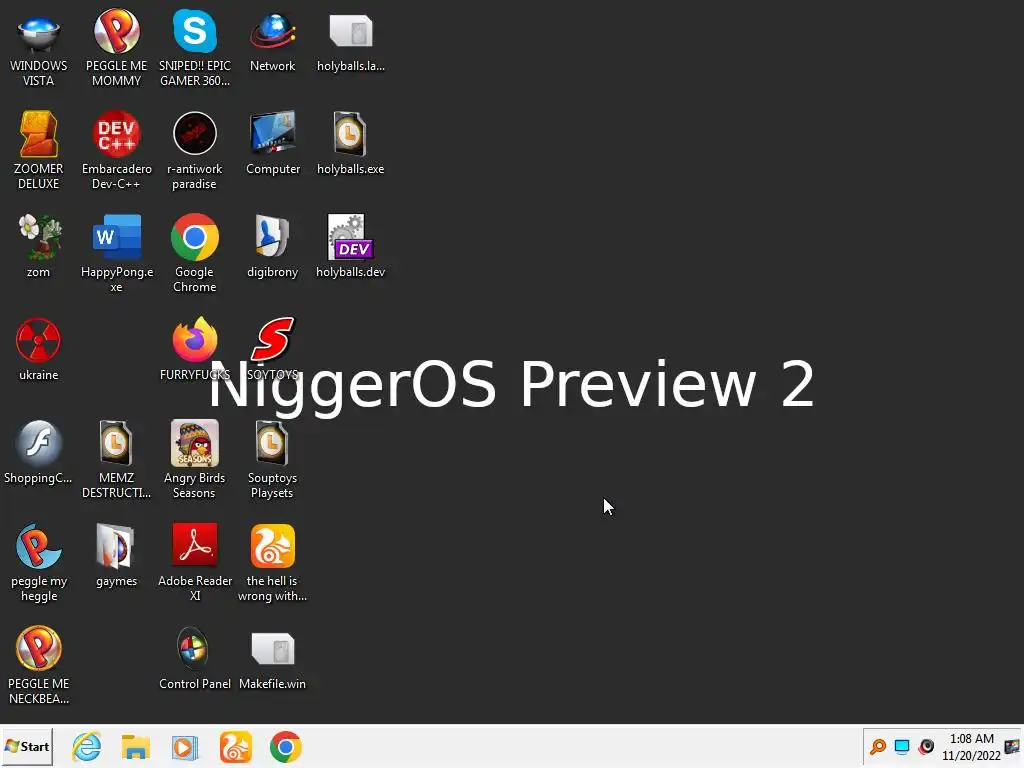Select the holyballs.exe file
Screen dimensions: 1024x768
point(351,144)
